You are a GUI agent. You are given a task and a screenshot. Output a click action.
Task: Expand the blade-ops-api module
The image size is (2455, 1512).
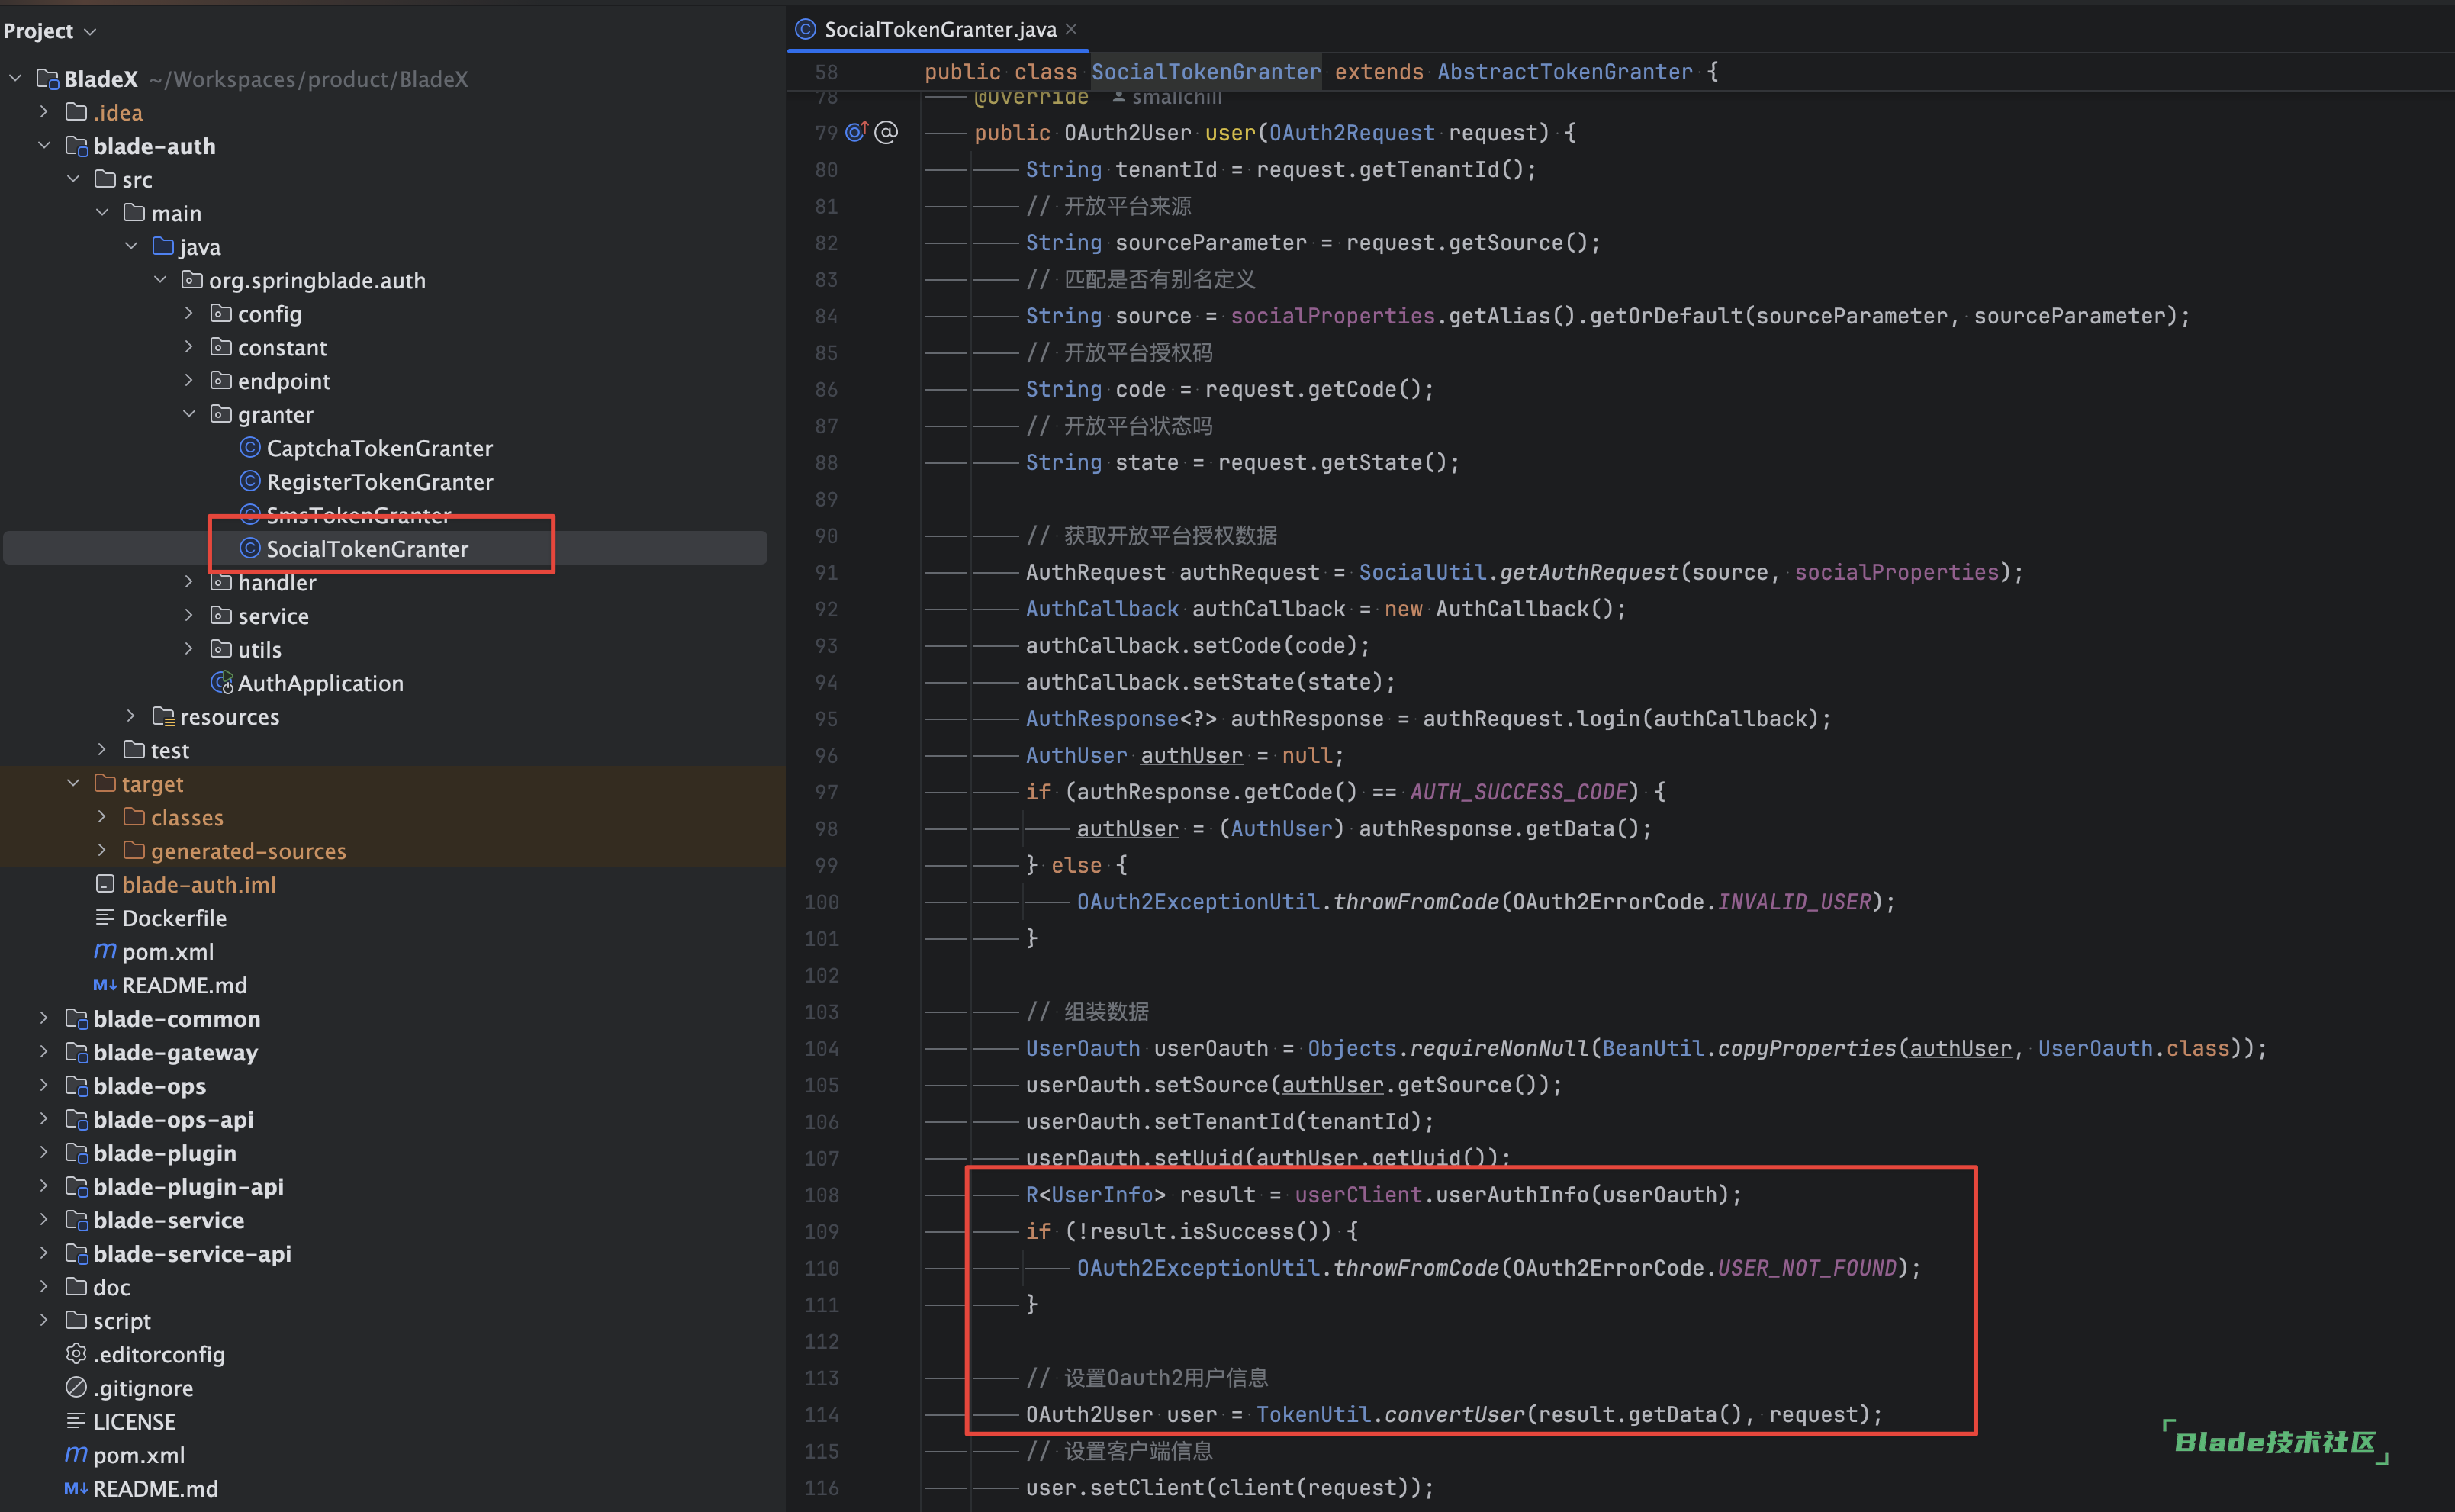(44, 1119)
